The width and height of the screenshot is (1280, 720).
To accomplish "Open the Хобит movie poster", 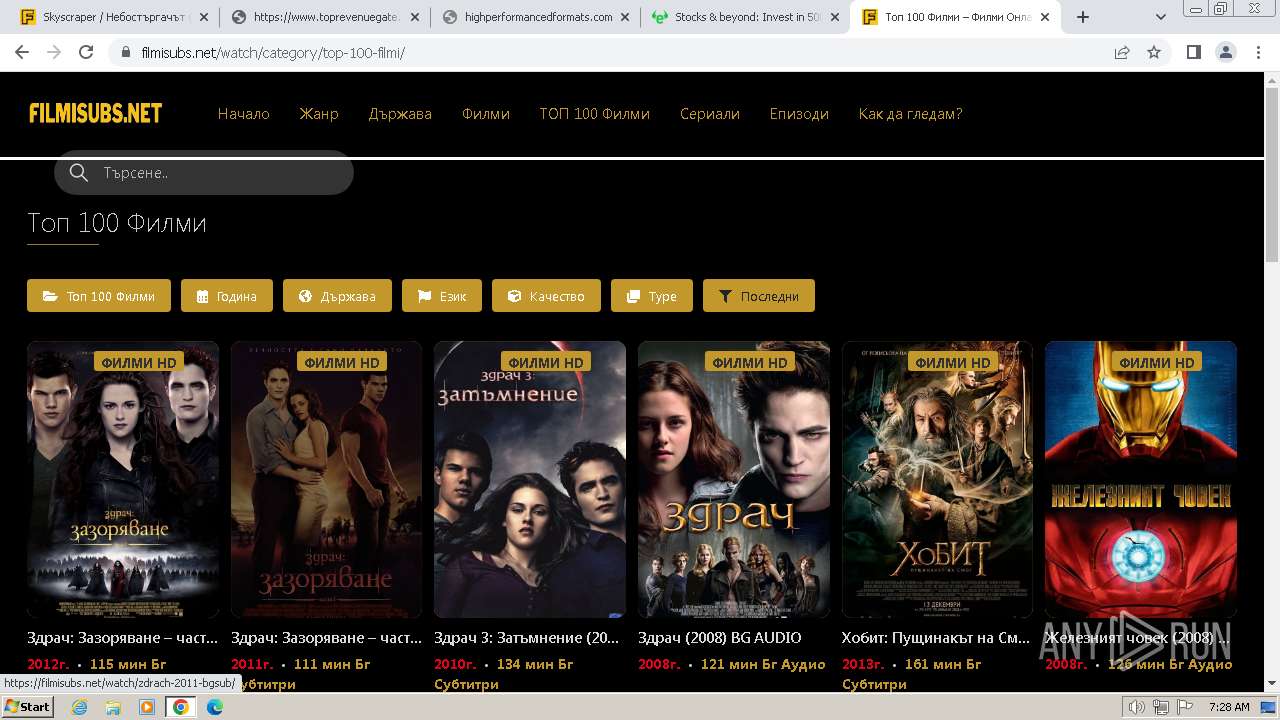I will coord(937,480).
